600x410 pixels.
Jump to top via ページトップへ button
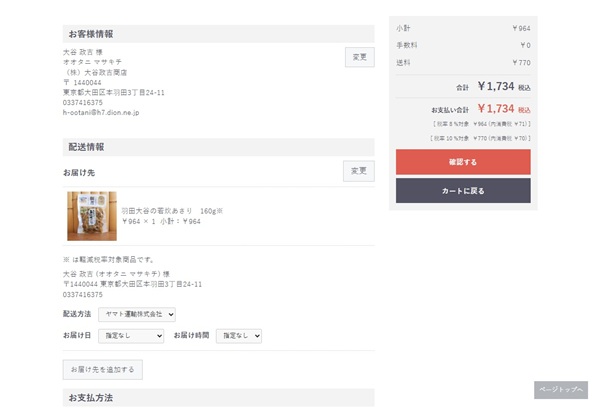561,389
